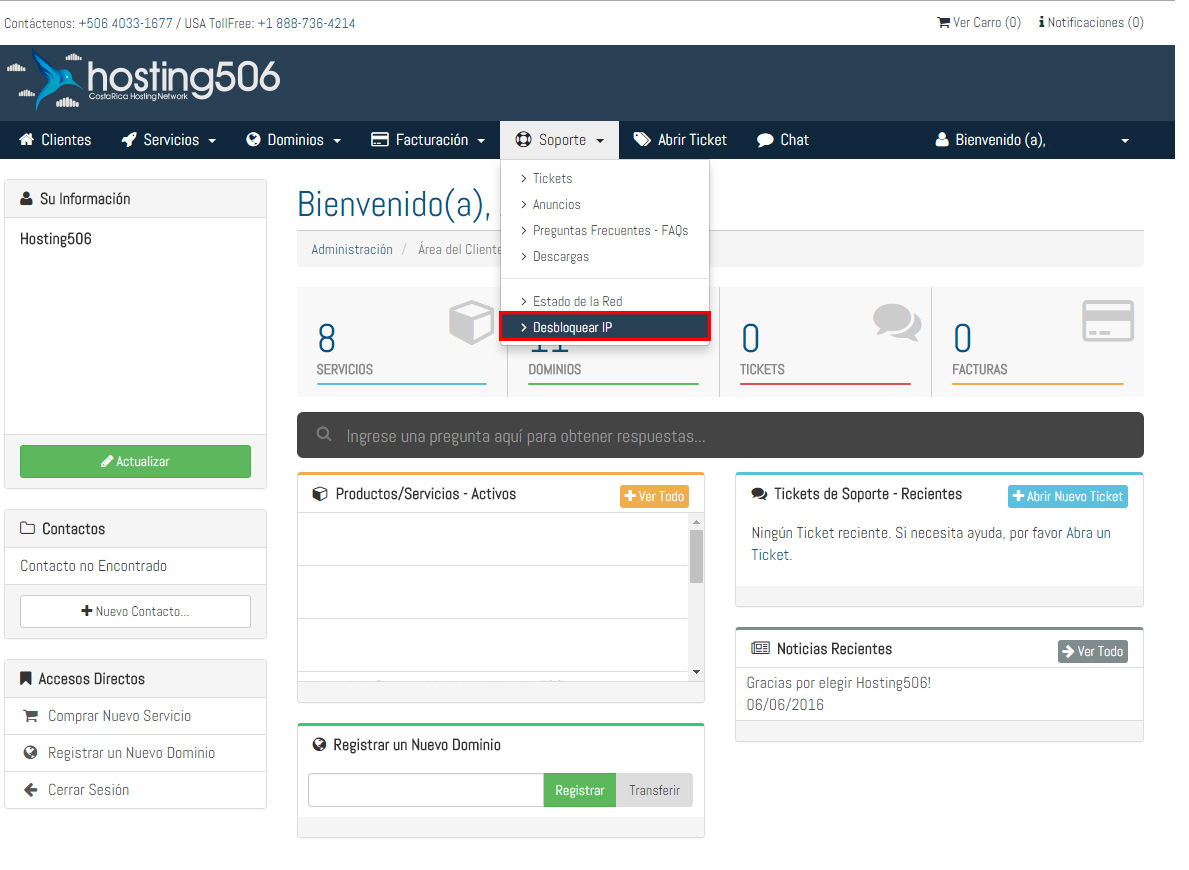Choose Estado de la Red menu entry

577,301
